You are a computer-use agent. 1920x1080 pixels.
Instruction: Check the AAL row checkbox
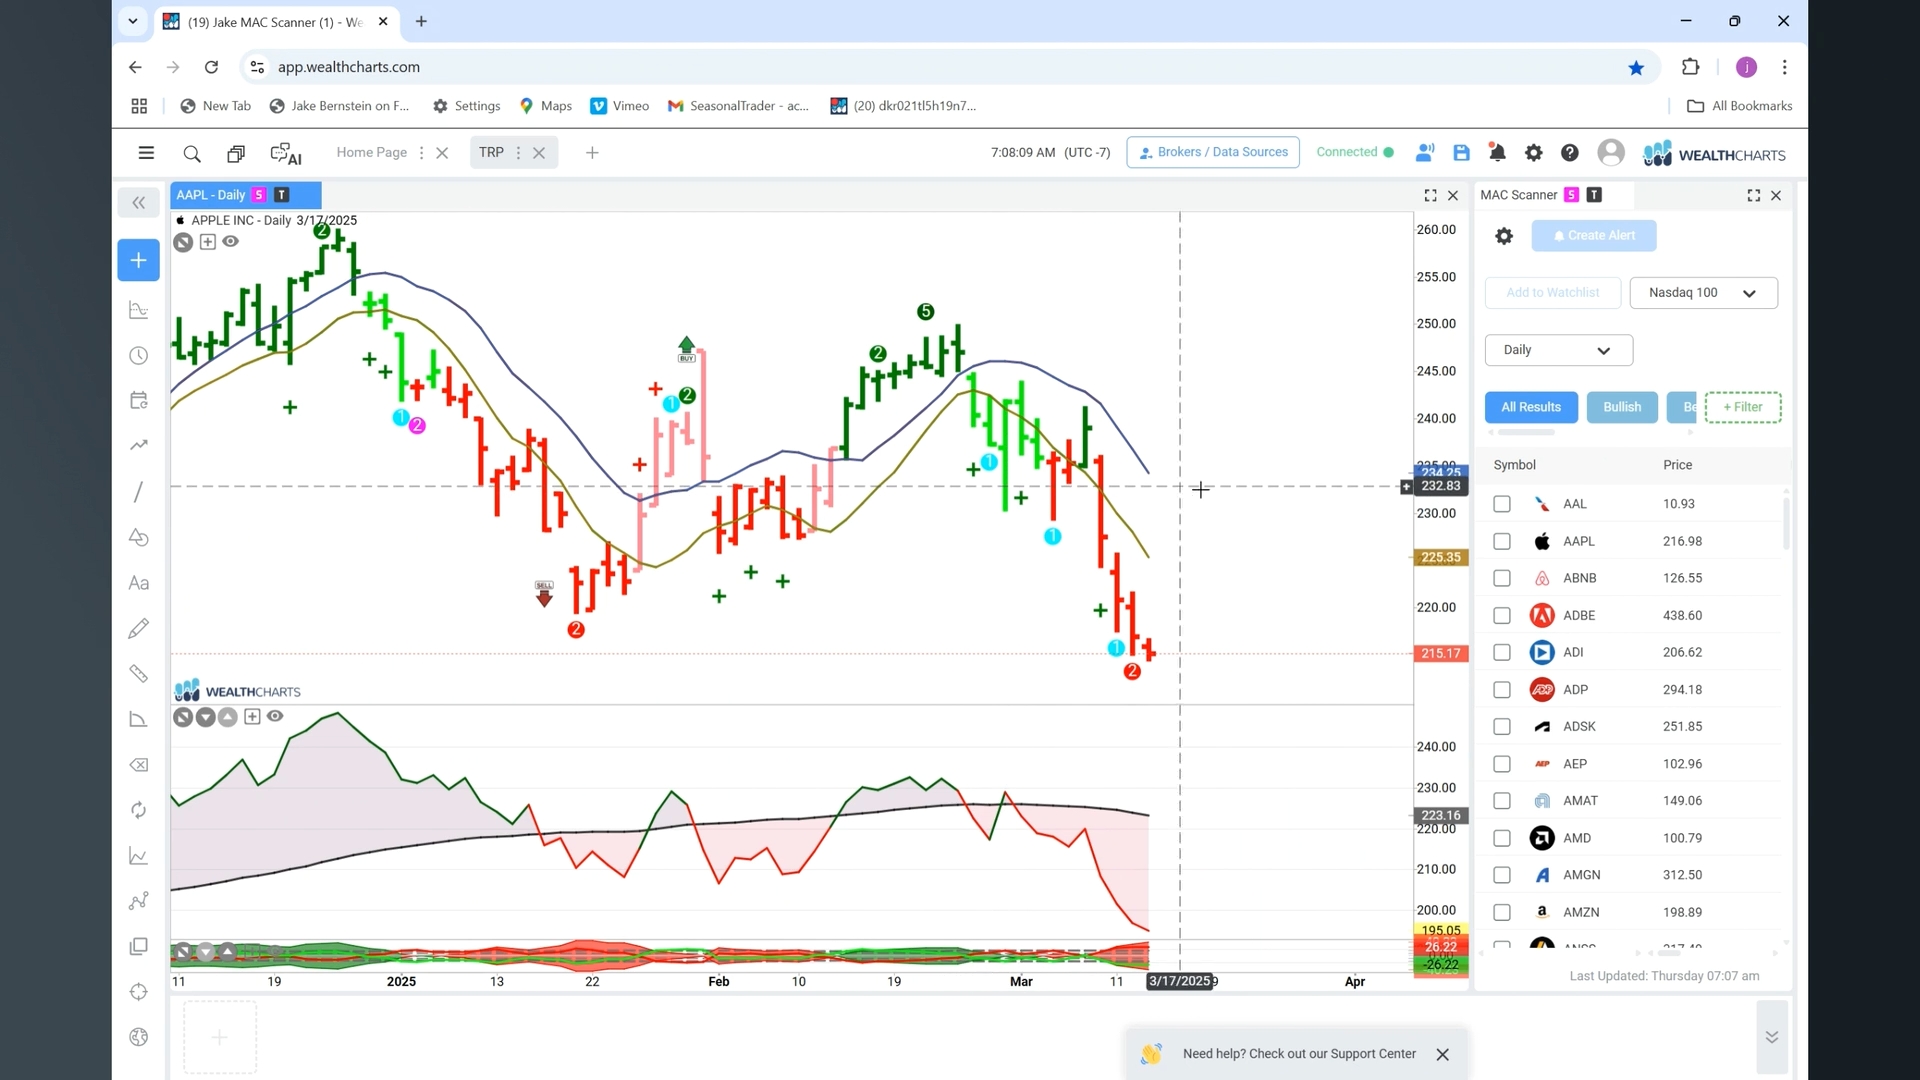(x=1501, y=504)
